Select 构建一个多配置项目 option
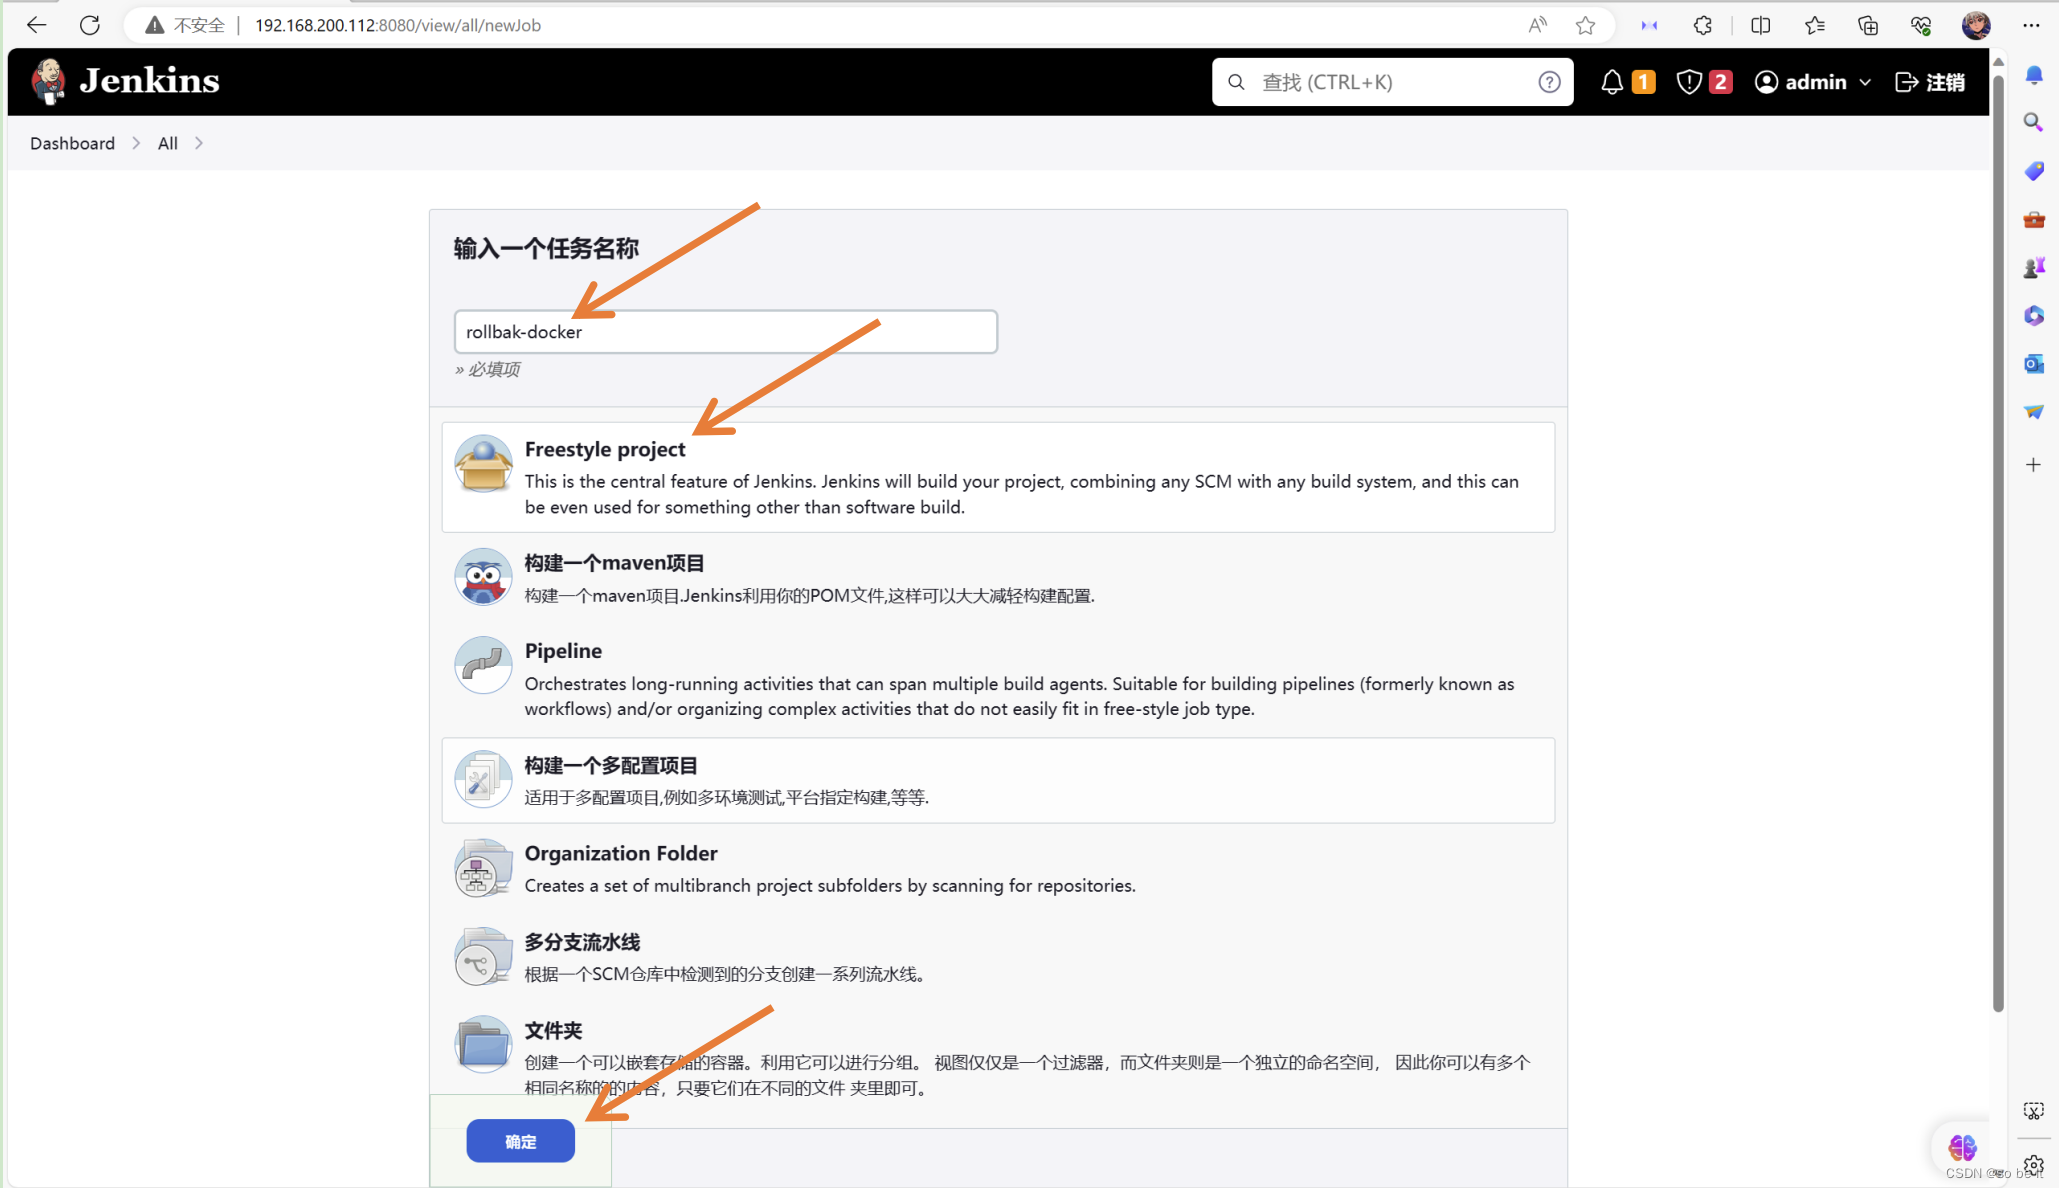The width and height of the screenshot is (2059, 1188). click(x=998, y=780)
